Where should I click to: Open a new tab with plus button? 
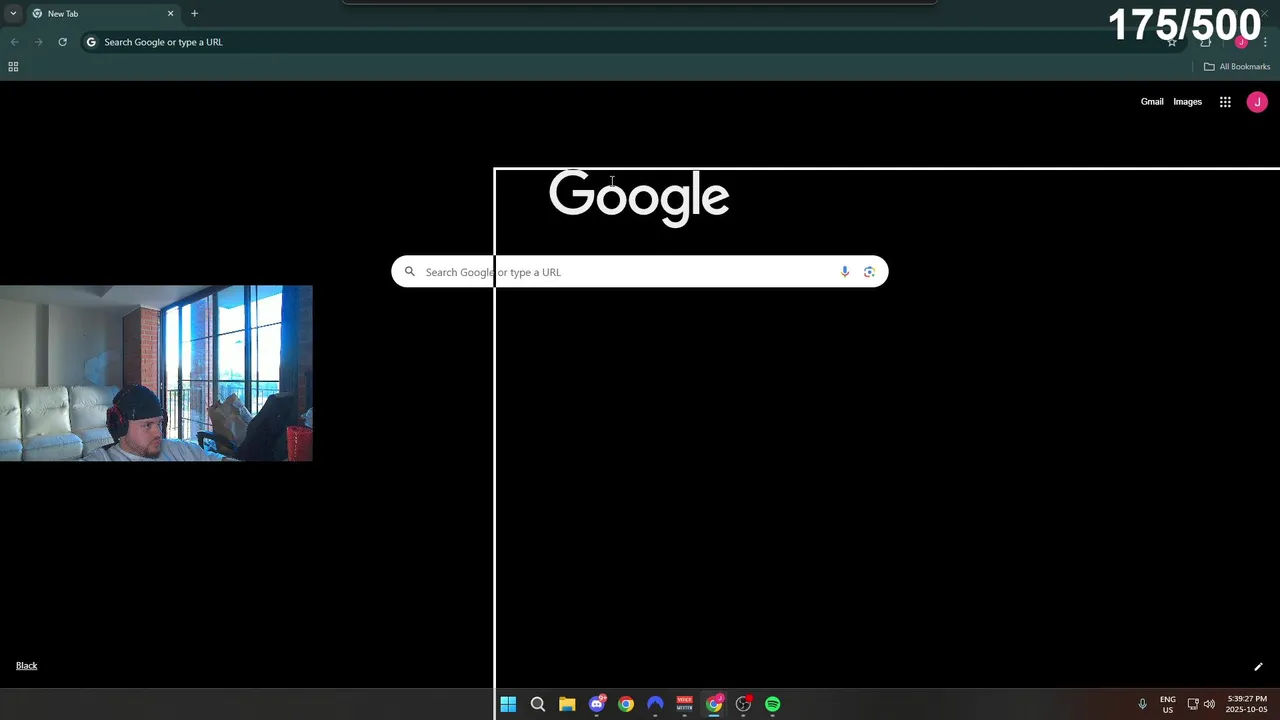194,14
